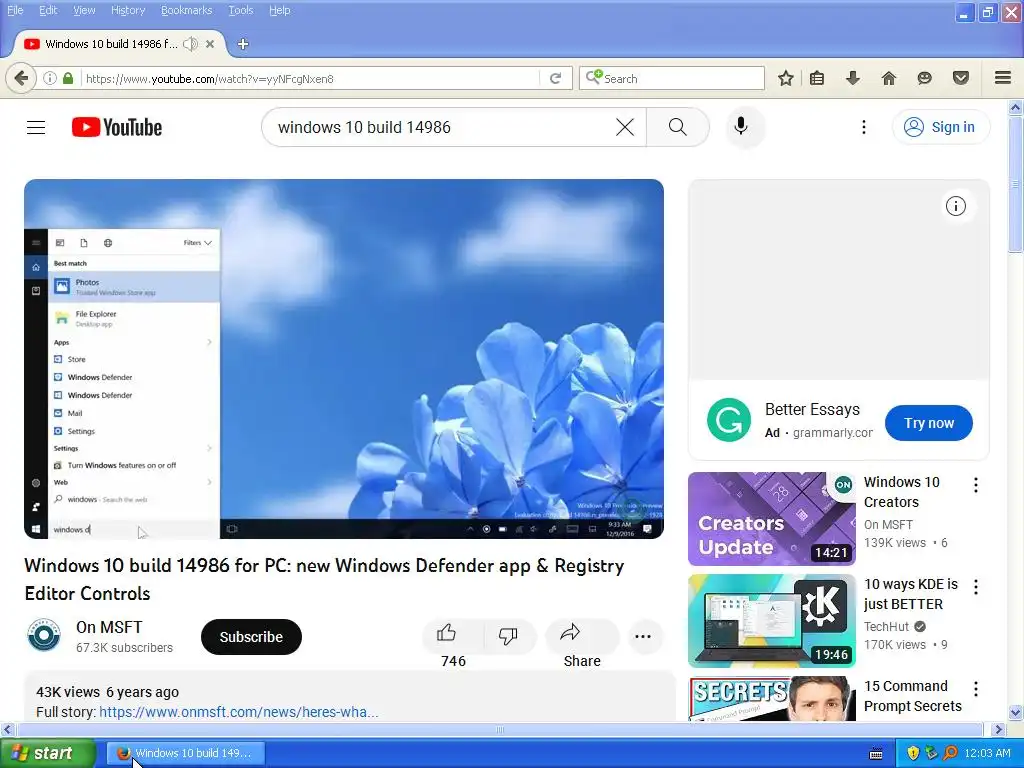1024x768 pixels.
Task: Click the Firefox URL address bar
Action: 310,78
